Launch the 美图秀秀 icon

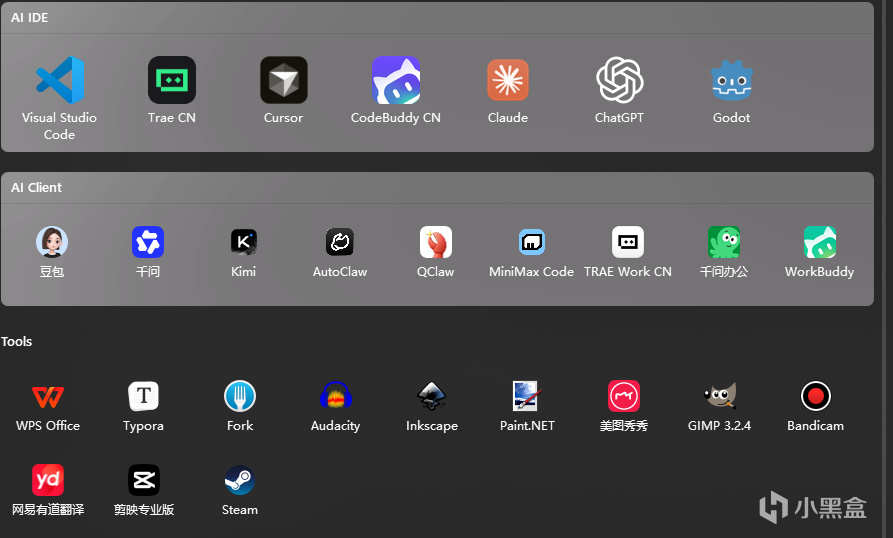point(624,396)
